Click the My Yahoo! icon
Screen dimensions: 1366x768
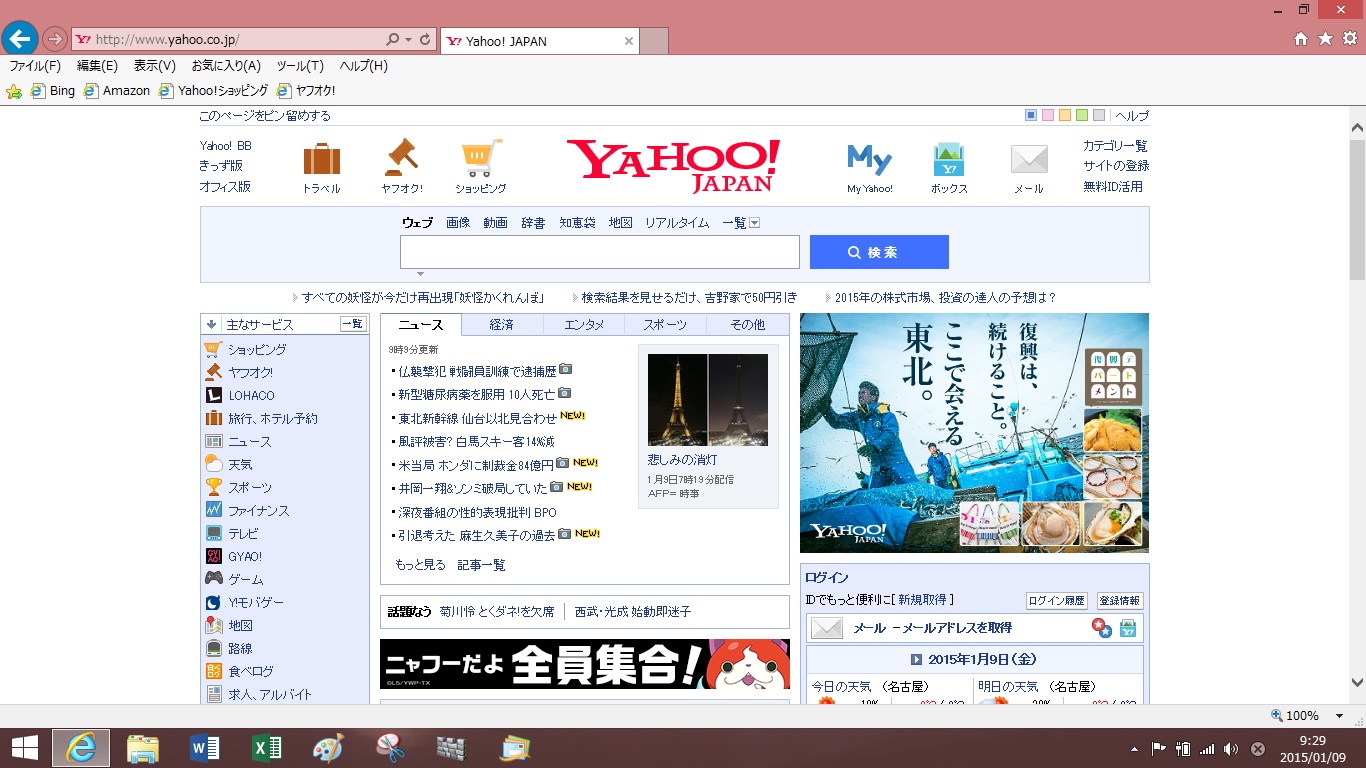coord(869,159)
